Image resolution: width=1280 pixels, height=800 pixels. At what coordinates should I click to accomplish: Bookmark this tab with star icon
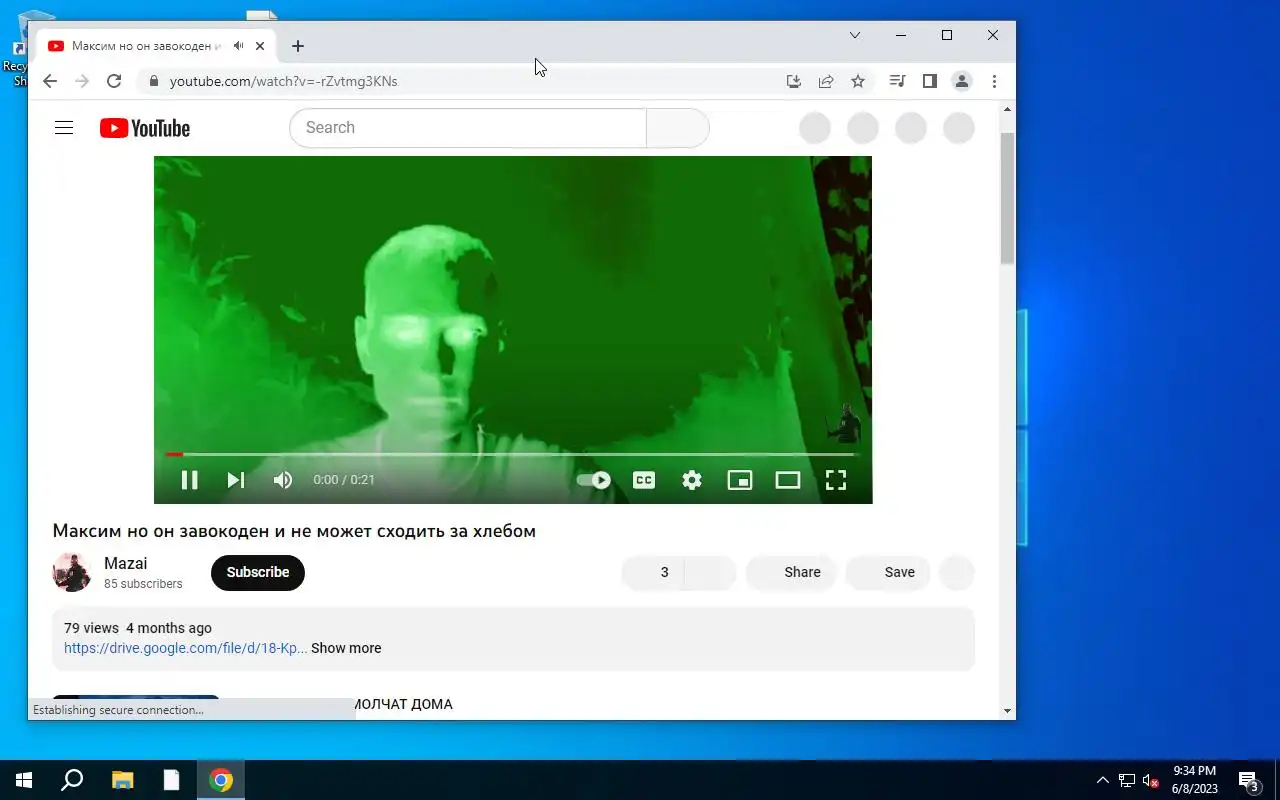coord(858,81)
